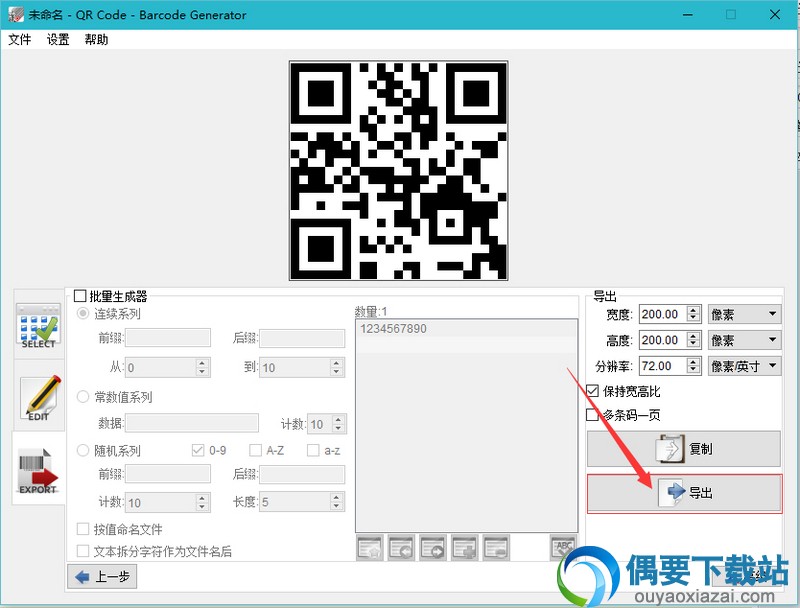800x608 pixels.
Task: Toggle the a-z lowercase checkbox
Action: click(313, 450)
